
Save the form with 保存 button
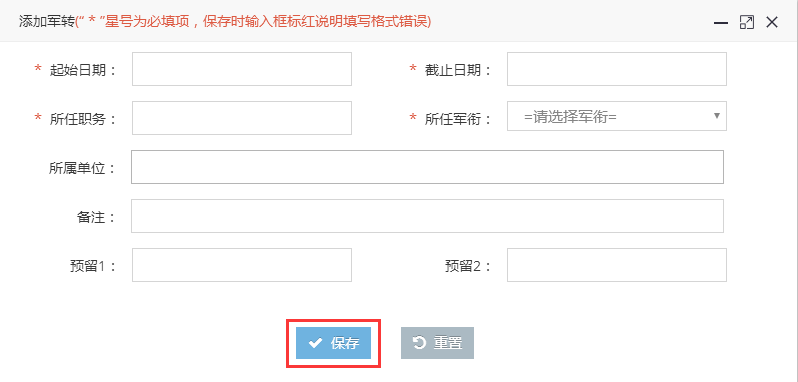pos(333,343)
